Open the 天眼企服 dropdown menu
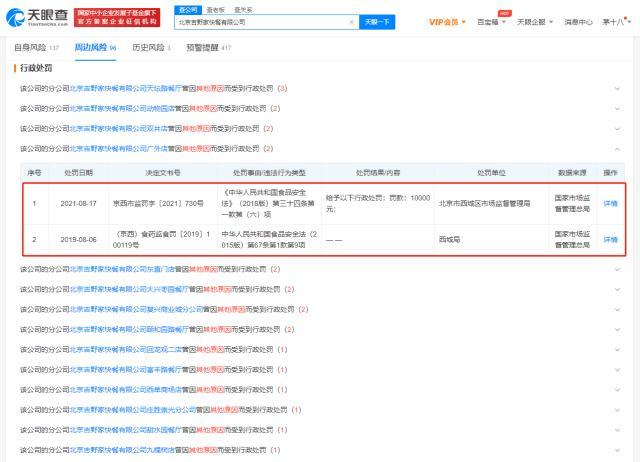 tap(535, 22)
